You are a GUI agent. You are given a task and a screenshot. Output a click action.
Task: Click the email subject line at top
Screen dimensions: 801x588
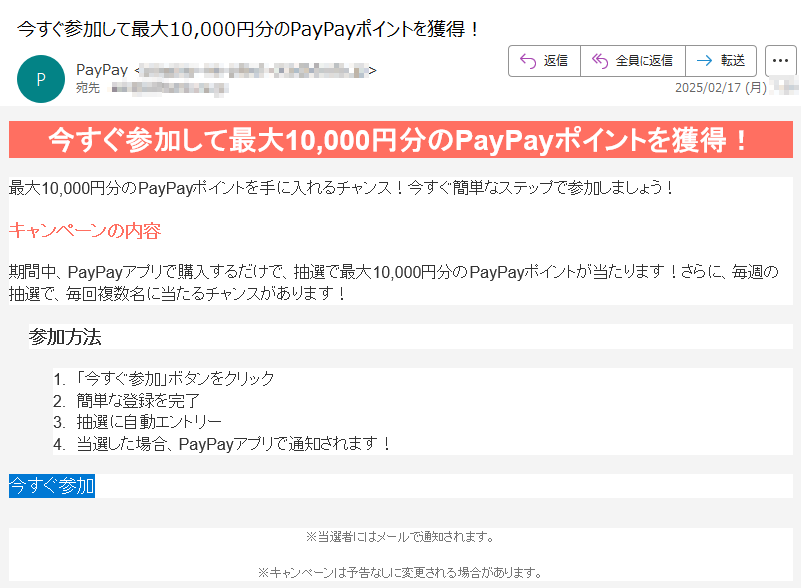click(x=248, y=29)
